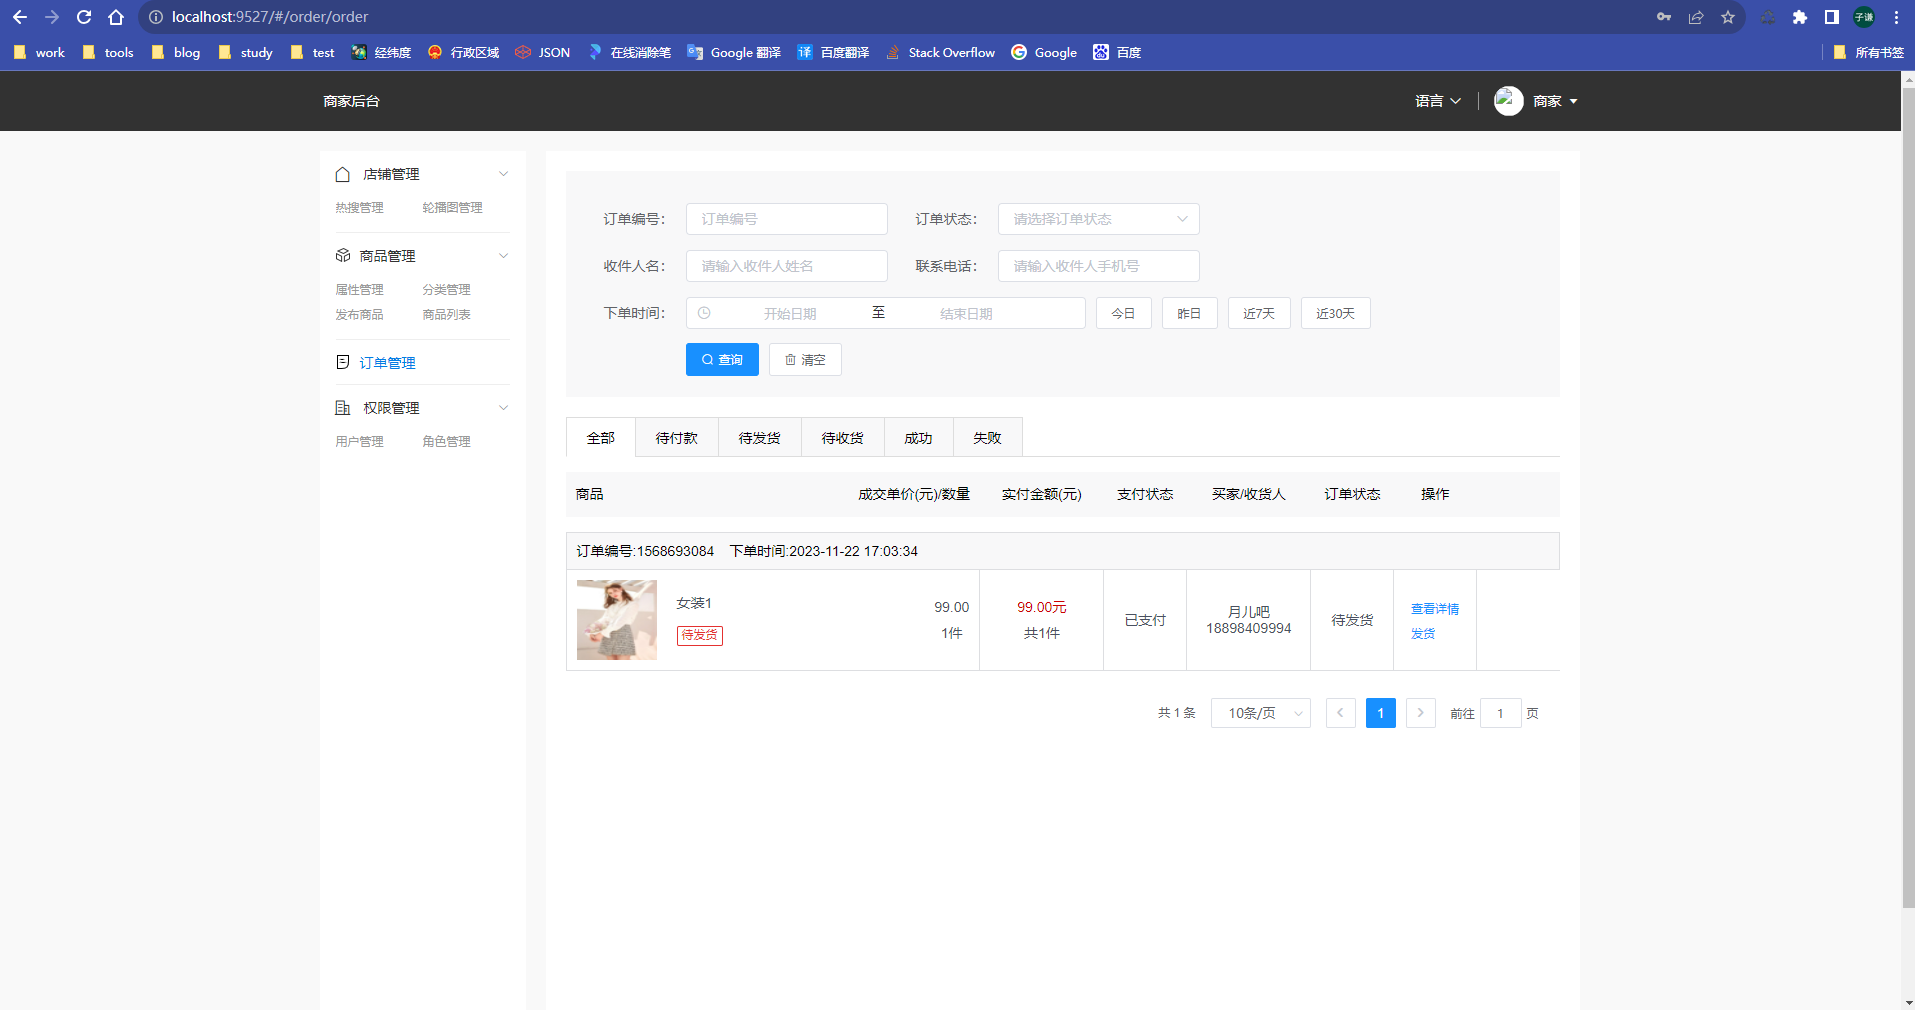Click the 近7天 date filter
The image size is (1915, 1010).
[1258, 312]
